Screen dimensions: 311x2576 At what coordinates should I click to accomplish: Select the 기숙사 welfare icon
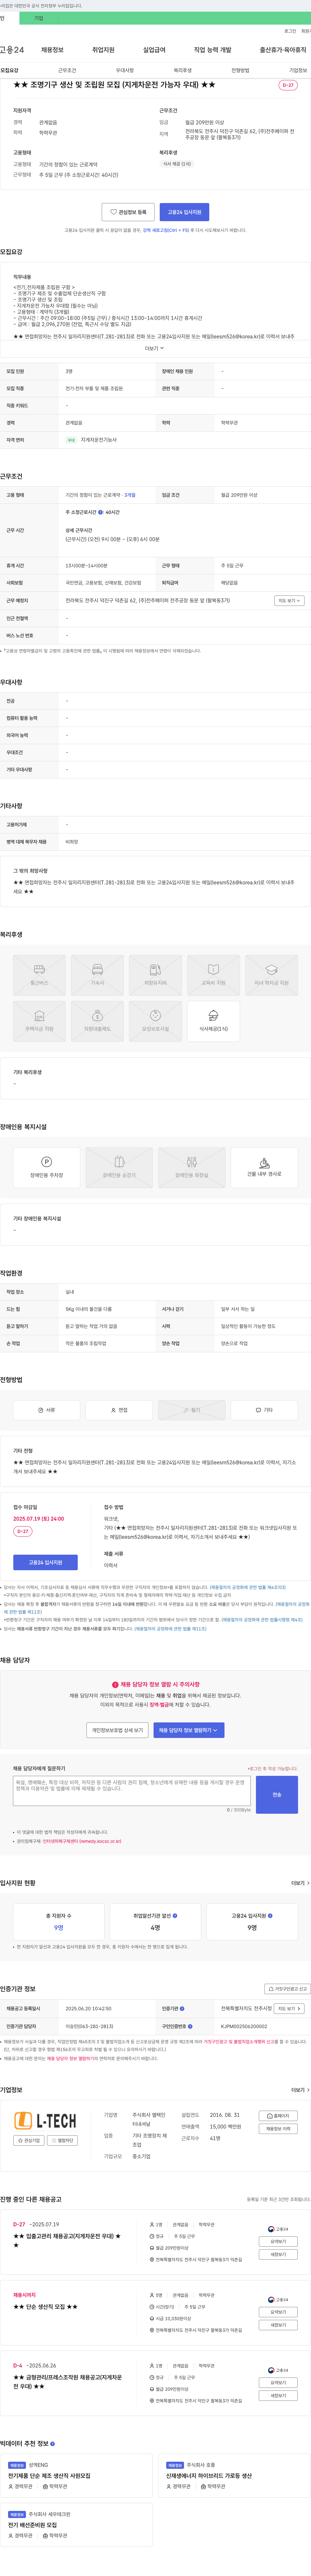point(97,975)
